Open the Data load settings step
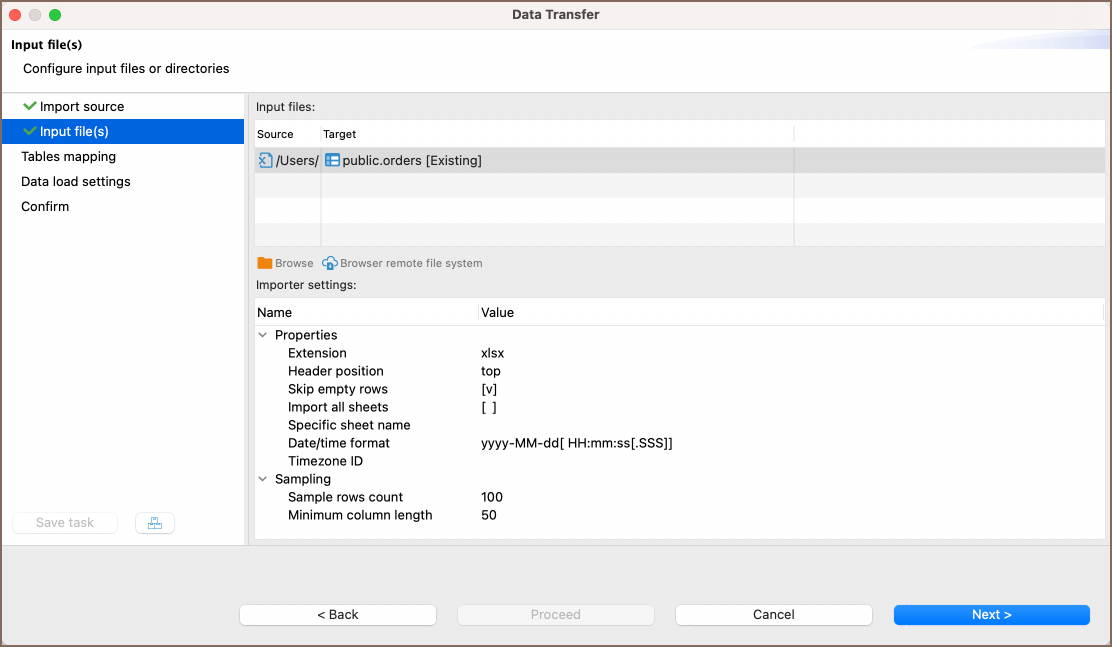Image resolution: width=1112 pixels, height=647 pixels. 76,181
